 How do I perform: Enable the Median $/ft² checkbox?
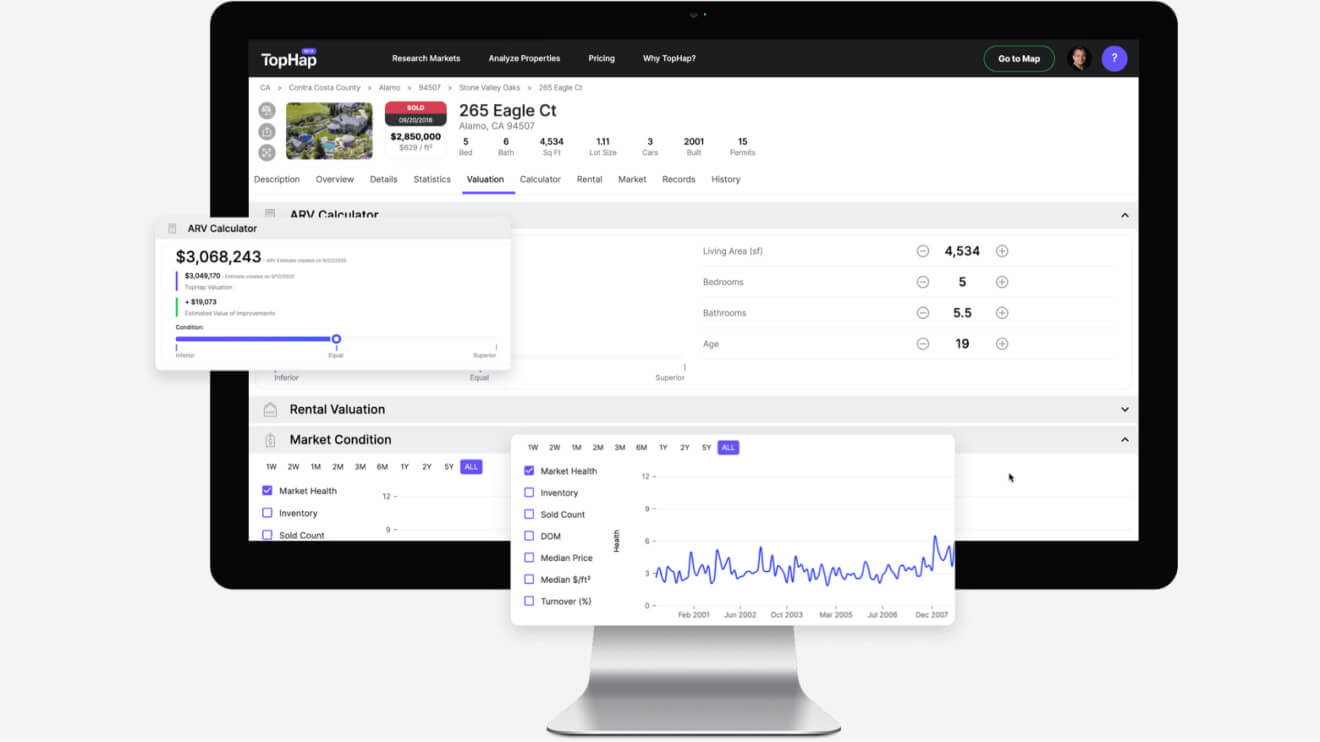click(x=529, y=580)
